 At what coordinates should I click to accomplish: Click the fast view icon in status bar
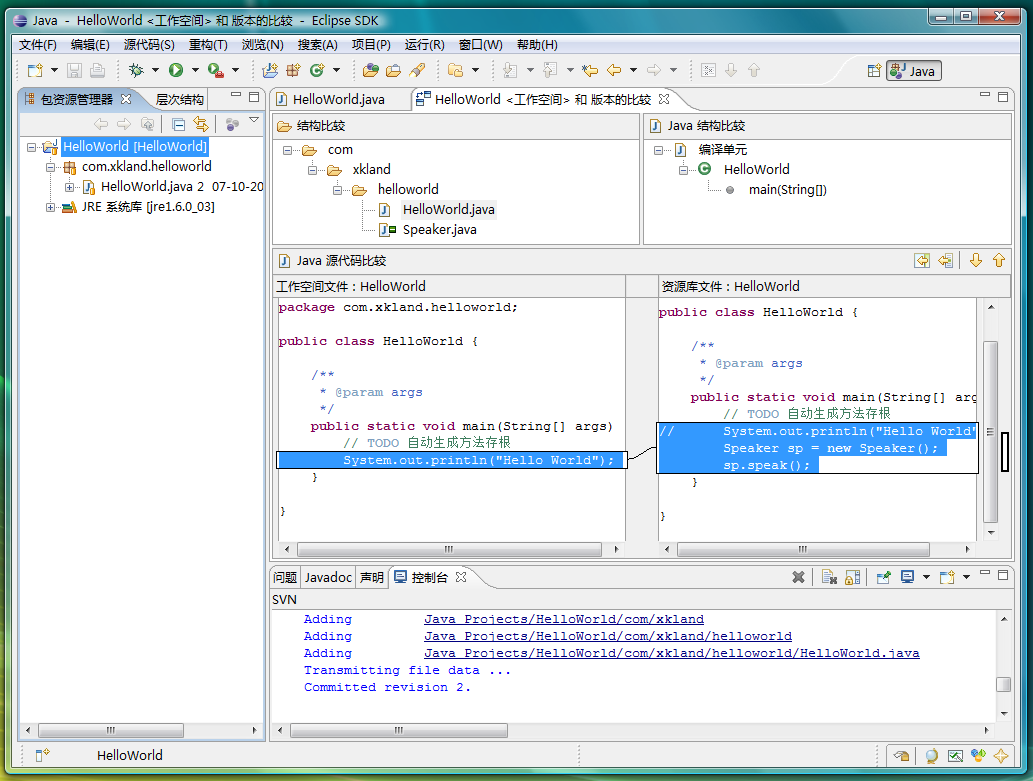point(42,755)
